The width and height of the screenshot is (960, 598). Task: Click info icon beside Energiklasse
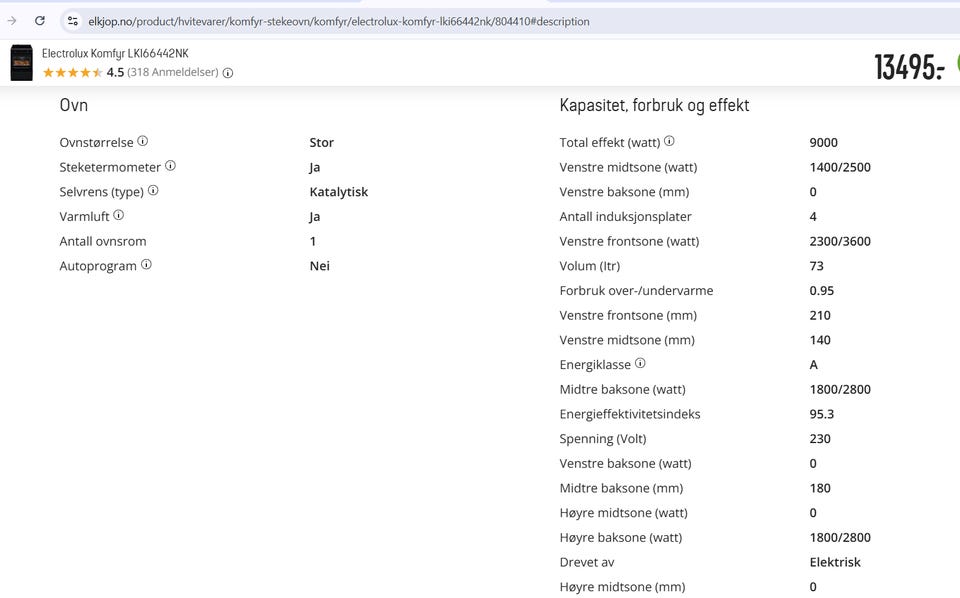(640, 363)
